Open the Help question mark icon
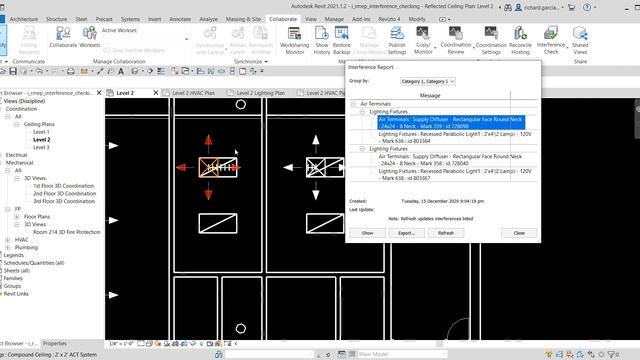640x360 pixels. 587,7
